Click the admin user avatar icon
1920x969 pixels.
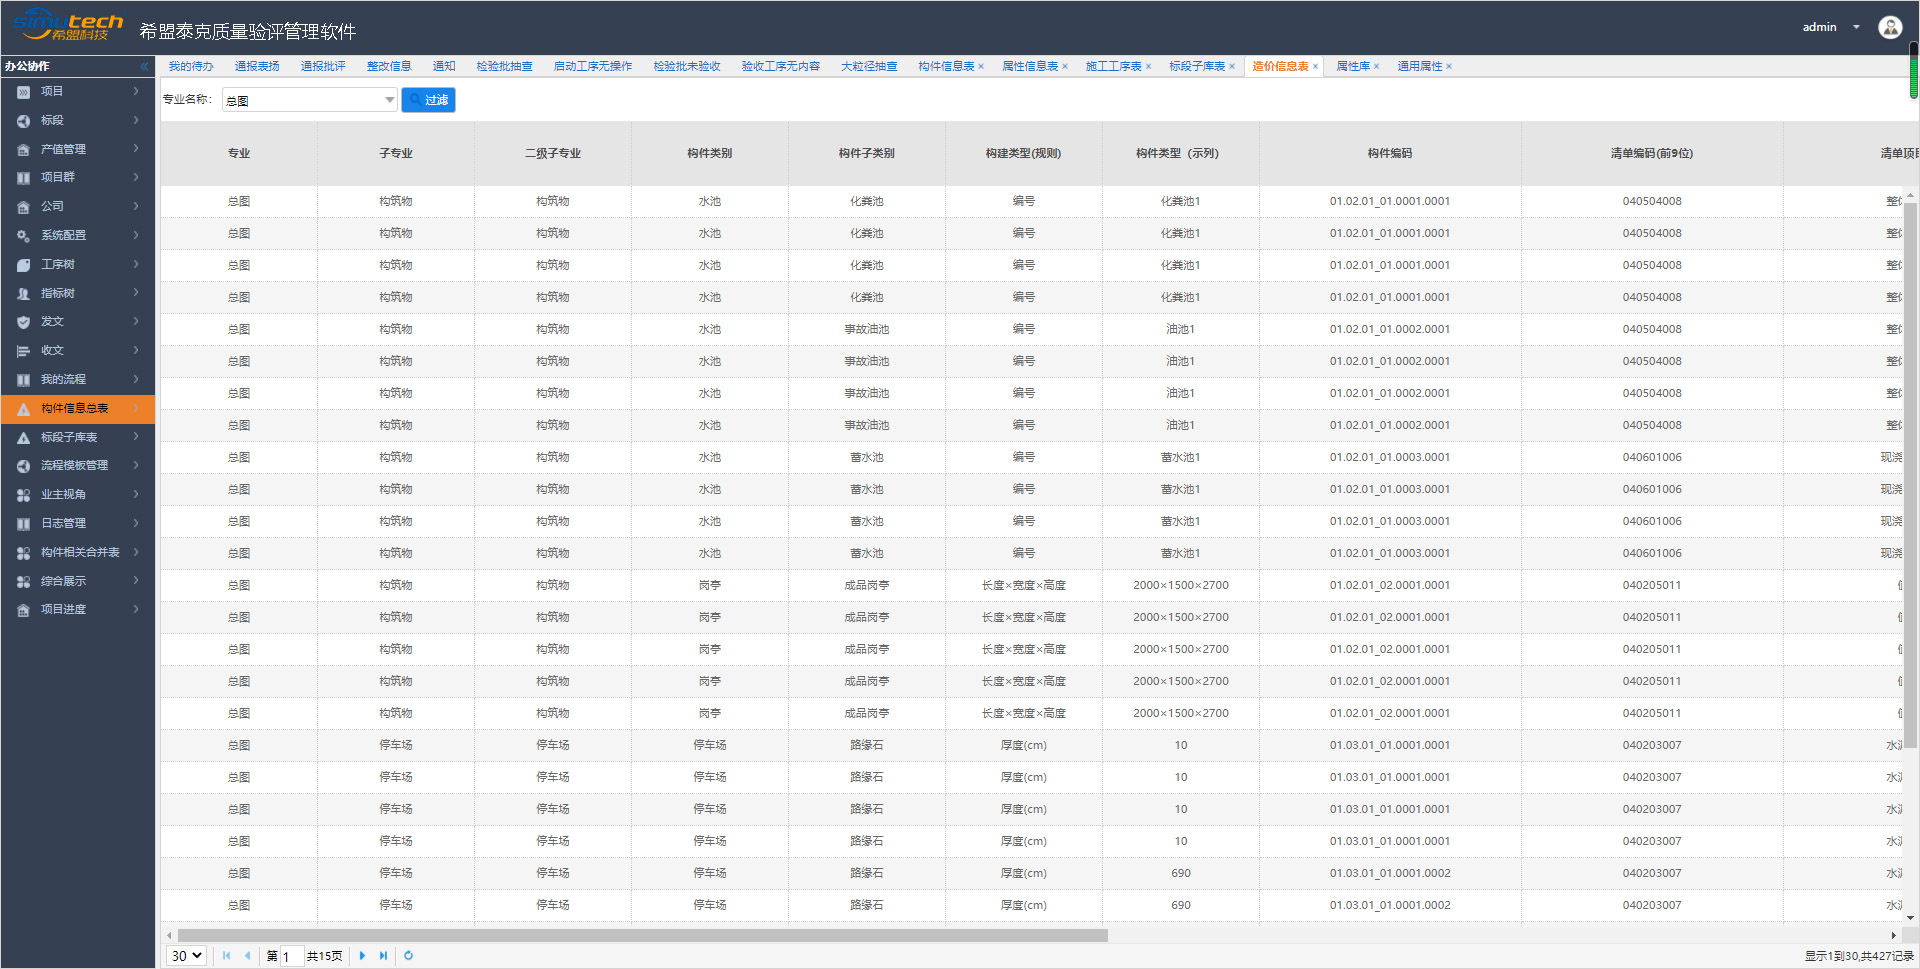pyautogui.click(x=1889, y=27)
